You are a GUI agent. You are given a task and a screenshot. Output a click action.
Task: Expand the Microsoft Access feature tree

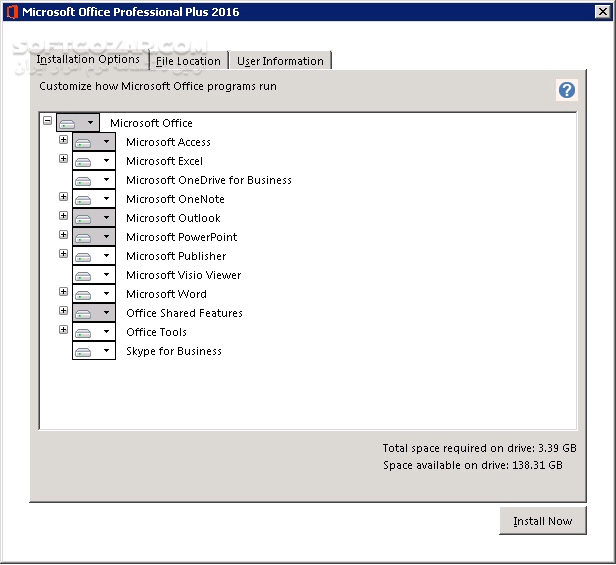pos(63,139)
